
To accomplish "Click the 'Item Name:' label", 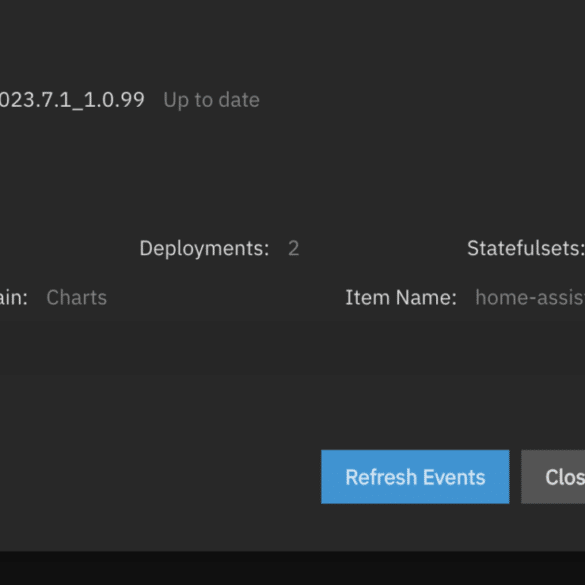I will tap(401, 297).
